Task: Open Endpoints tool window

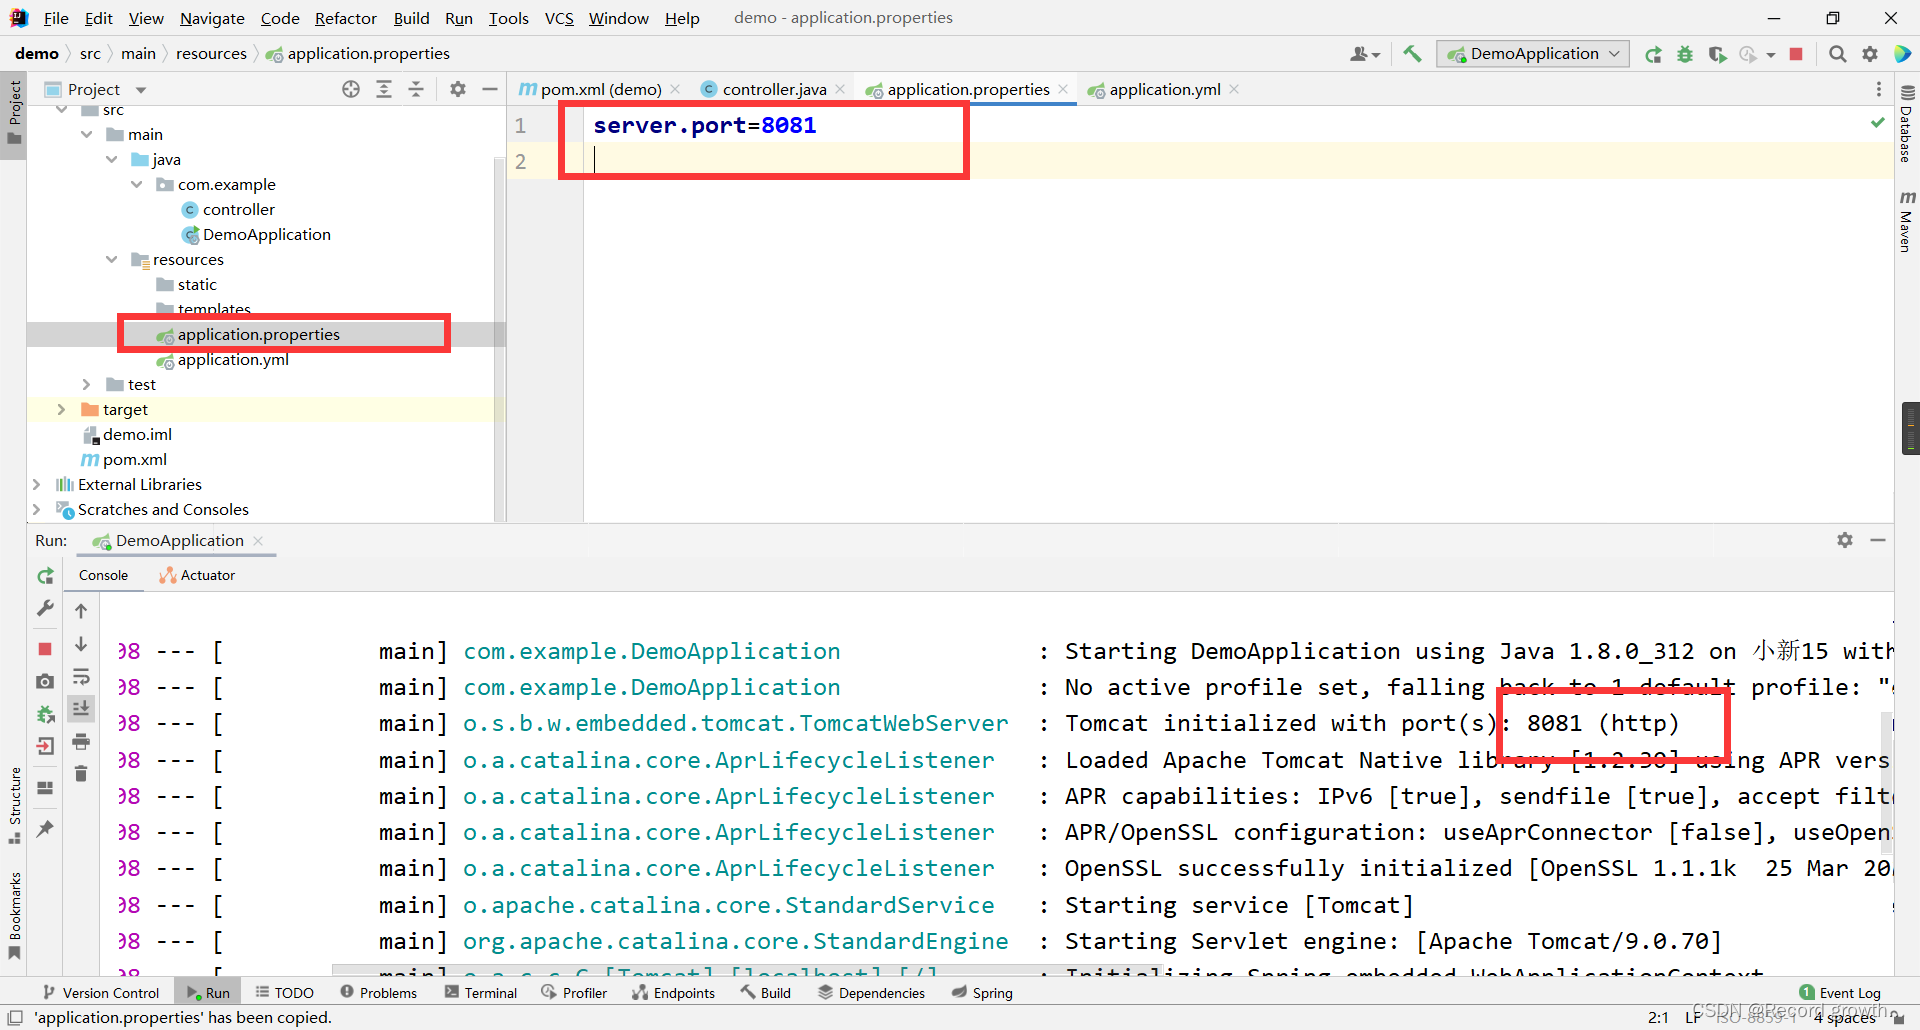Action: click(x=674, y=992)
